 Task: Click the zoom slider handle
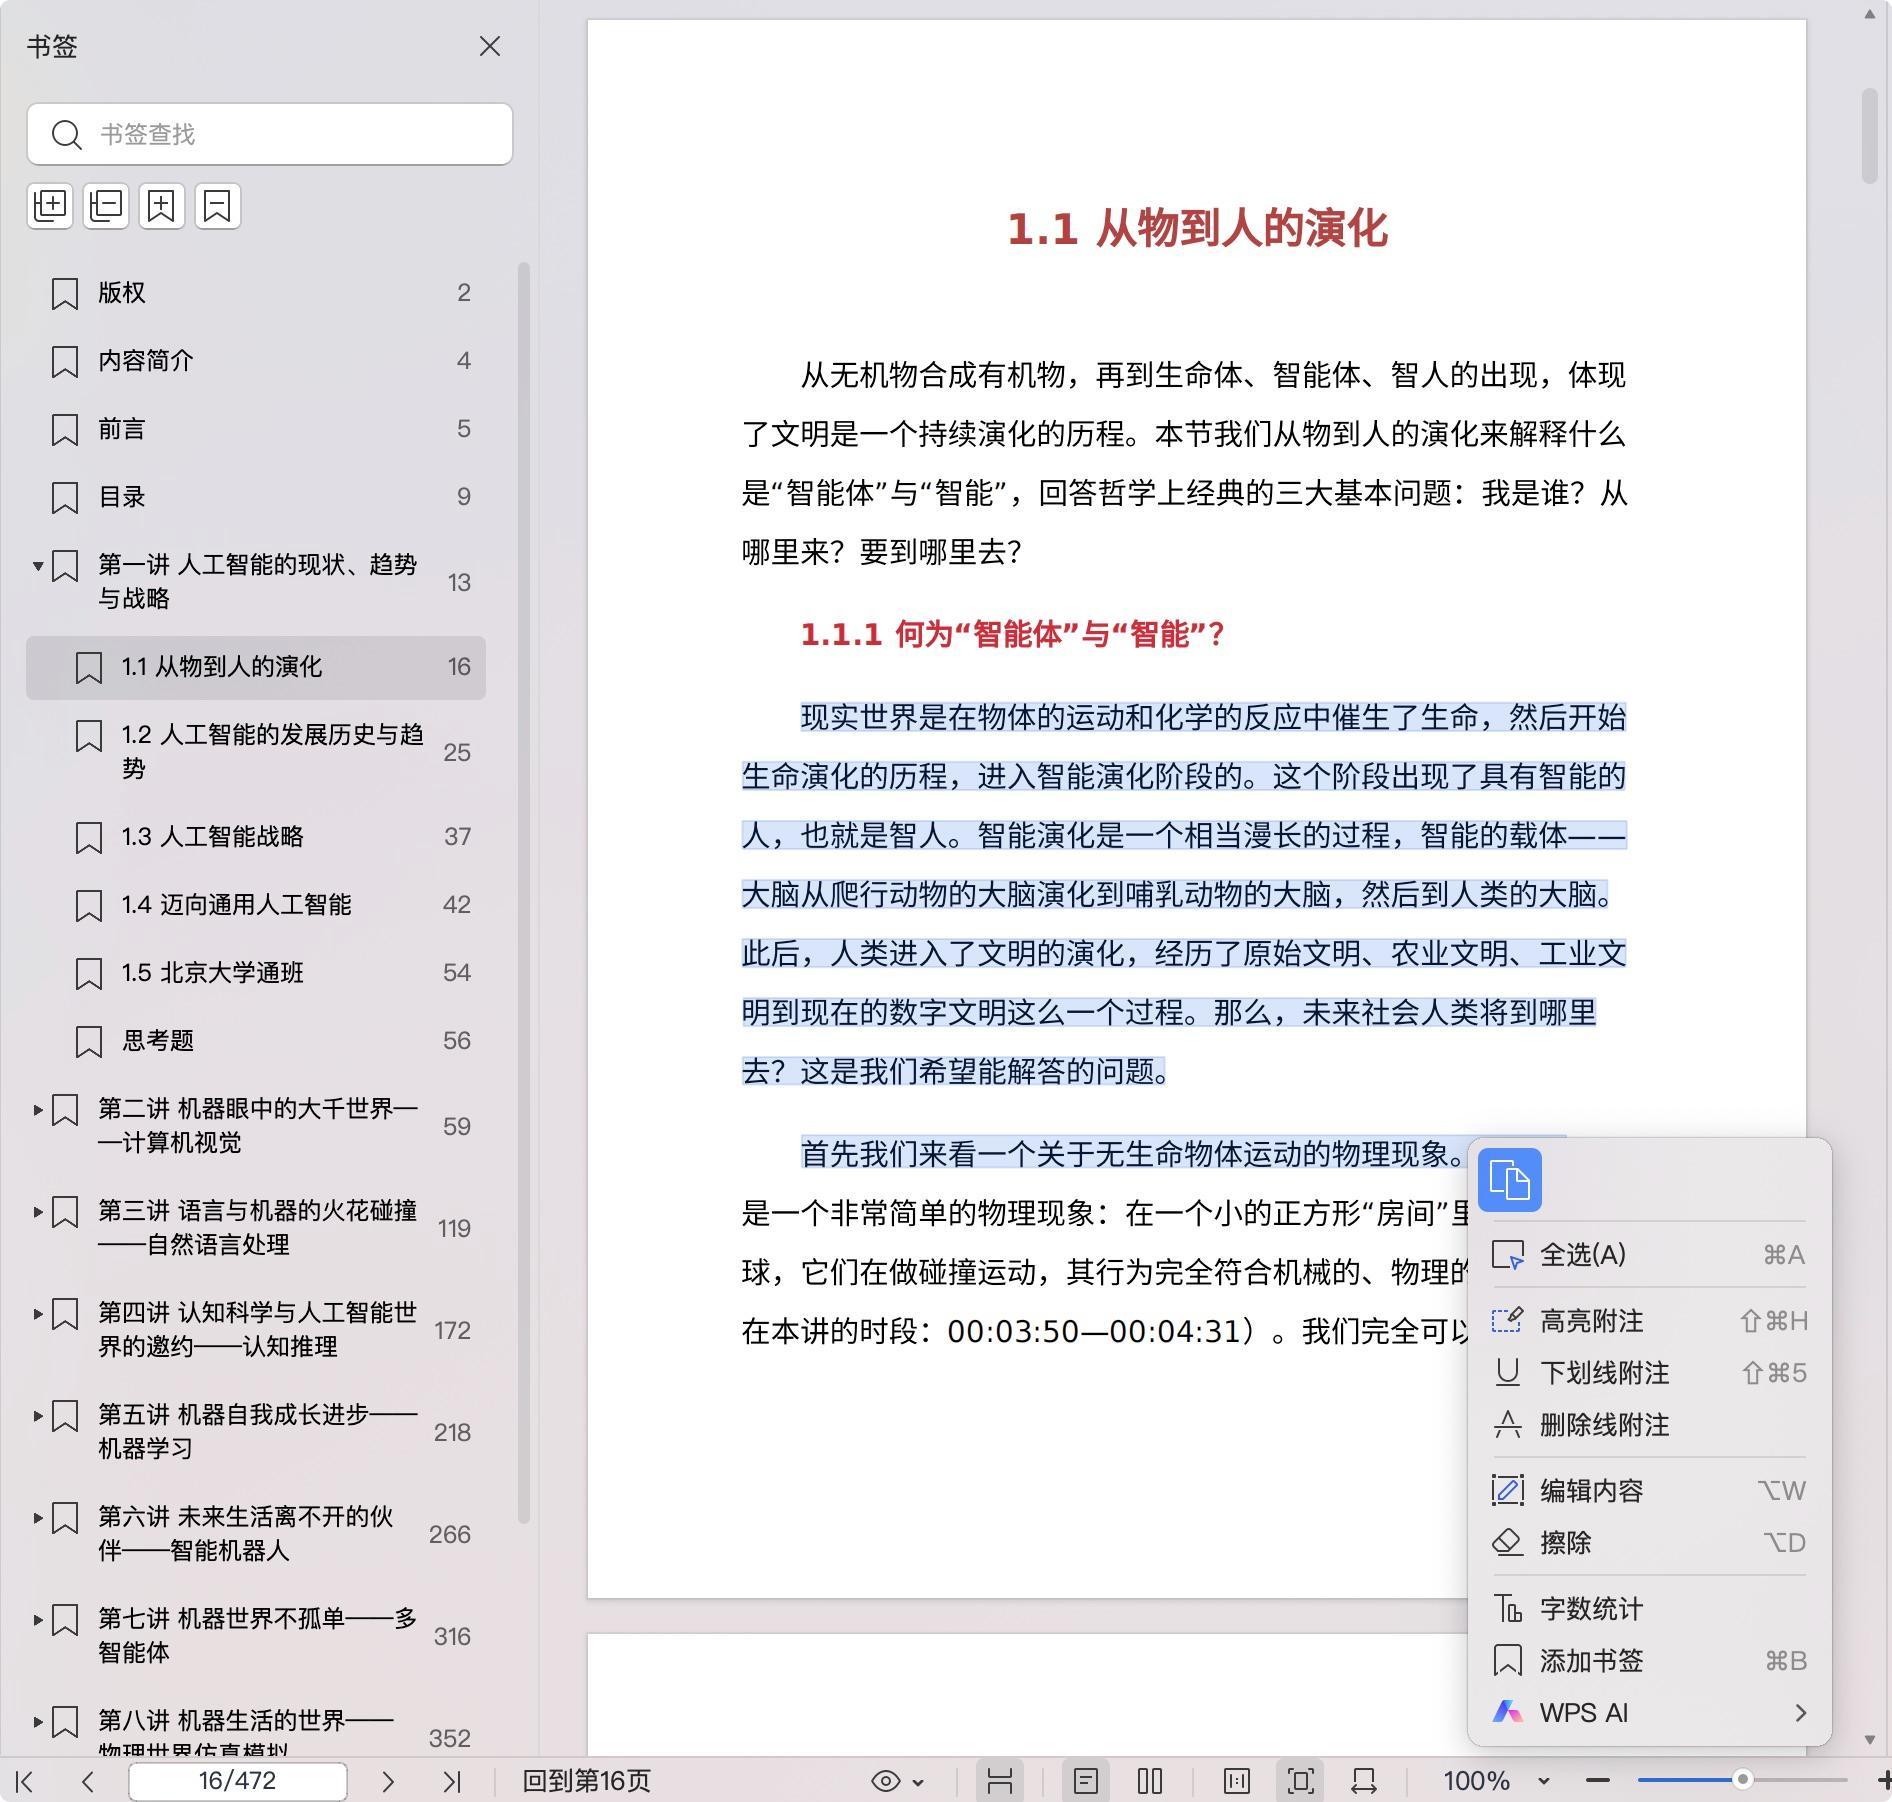(1742, 1779)
